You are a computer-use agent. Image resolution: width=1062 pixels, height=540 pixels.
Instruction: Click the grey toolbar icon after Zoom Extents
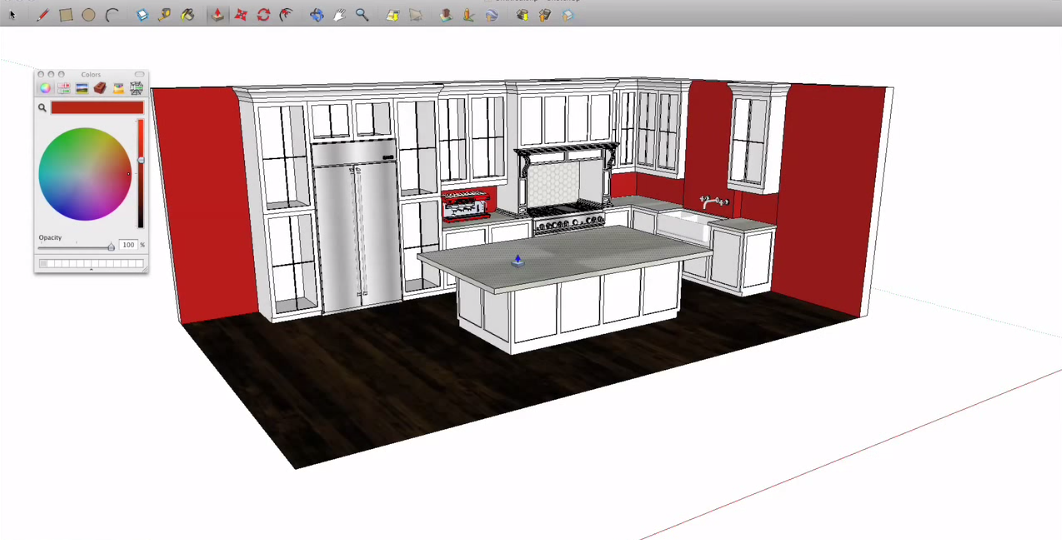416,14
